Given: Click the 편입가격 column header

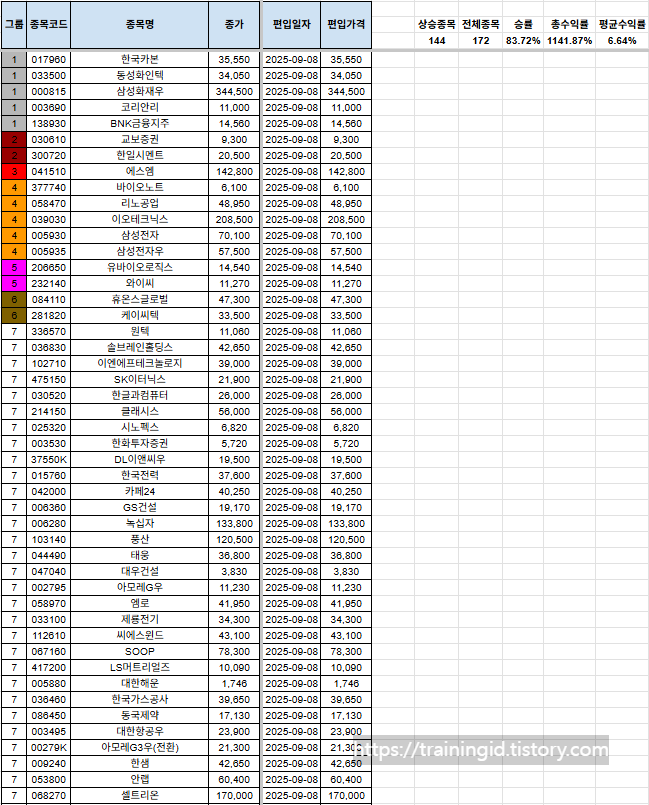Looking at the screenshot, I should click(346, 25).
